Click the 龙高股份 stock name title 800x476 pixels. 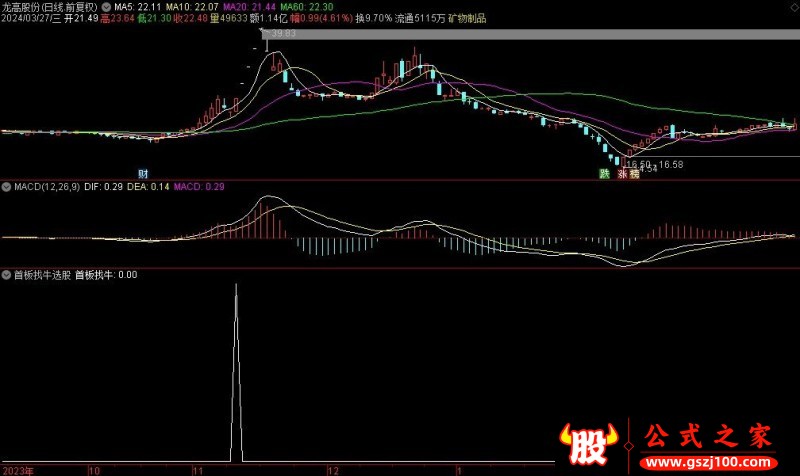click(28, 6)
